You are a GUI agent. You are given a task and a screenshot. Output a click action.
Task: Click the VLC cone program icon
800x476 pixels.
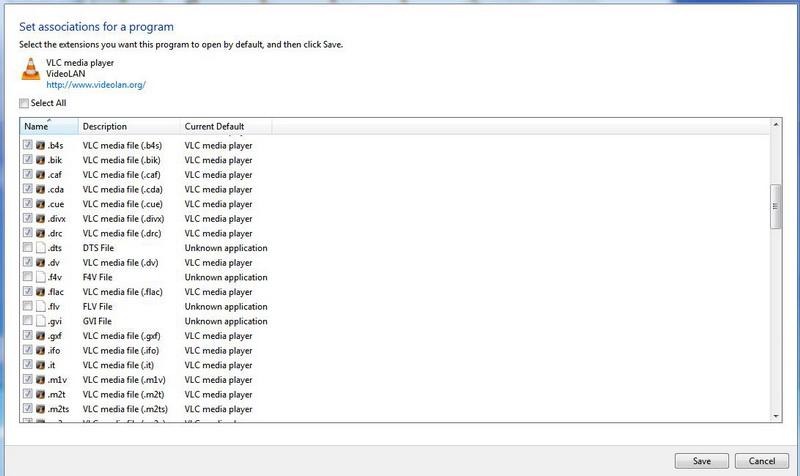(x=31, y=69)
